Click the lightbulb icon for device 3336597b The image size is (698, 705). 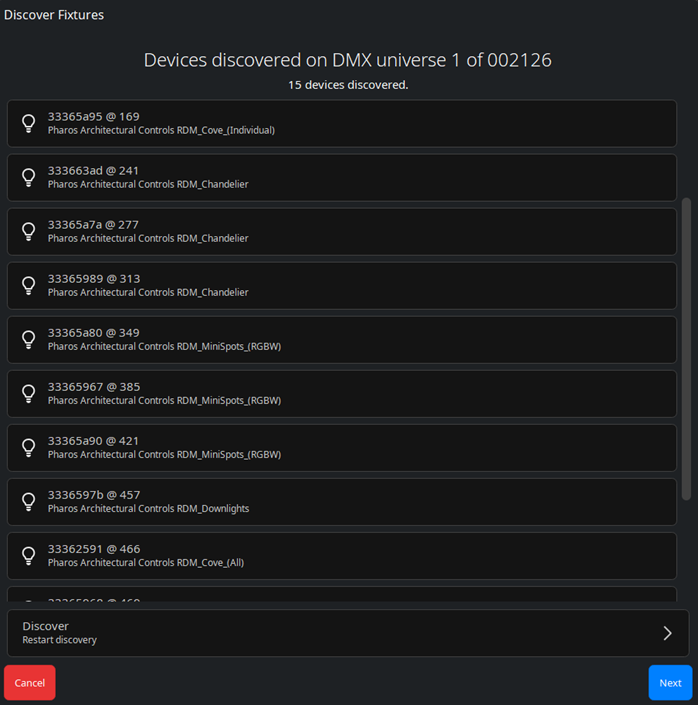click(29, 501)
